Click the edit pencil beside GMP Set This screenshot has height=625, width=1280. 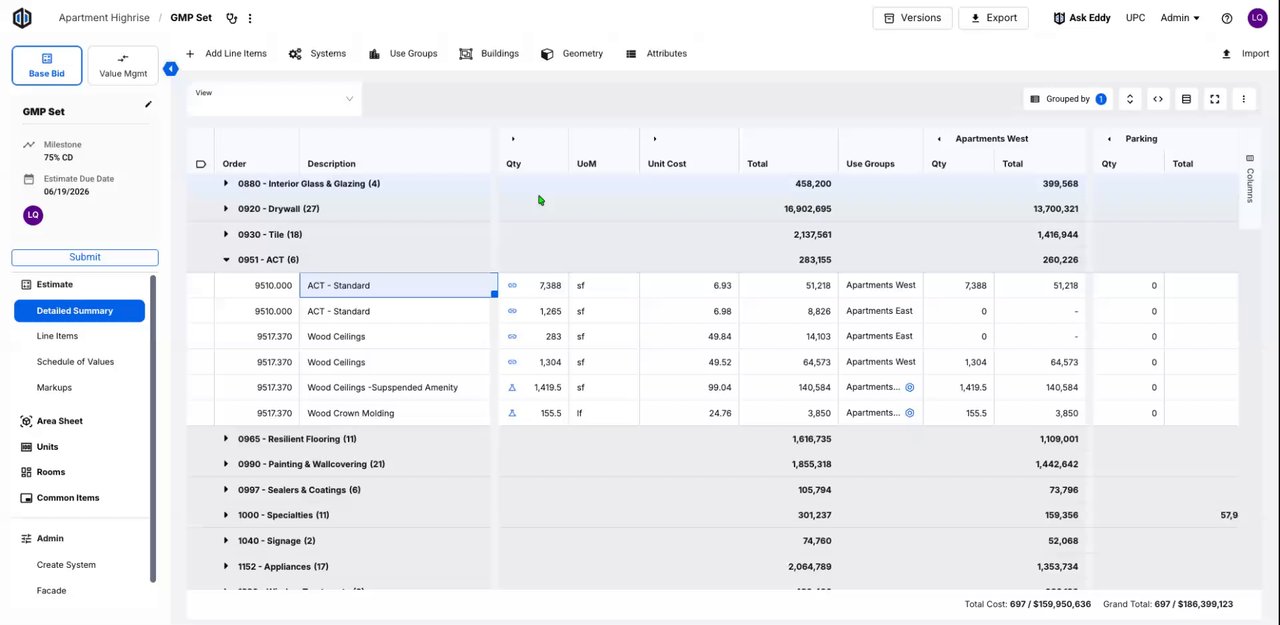point(148,104)
